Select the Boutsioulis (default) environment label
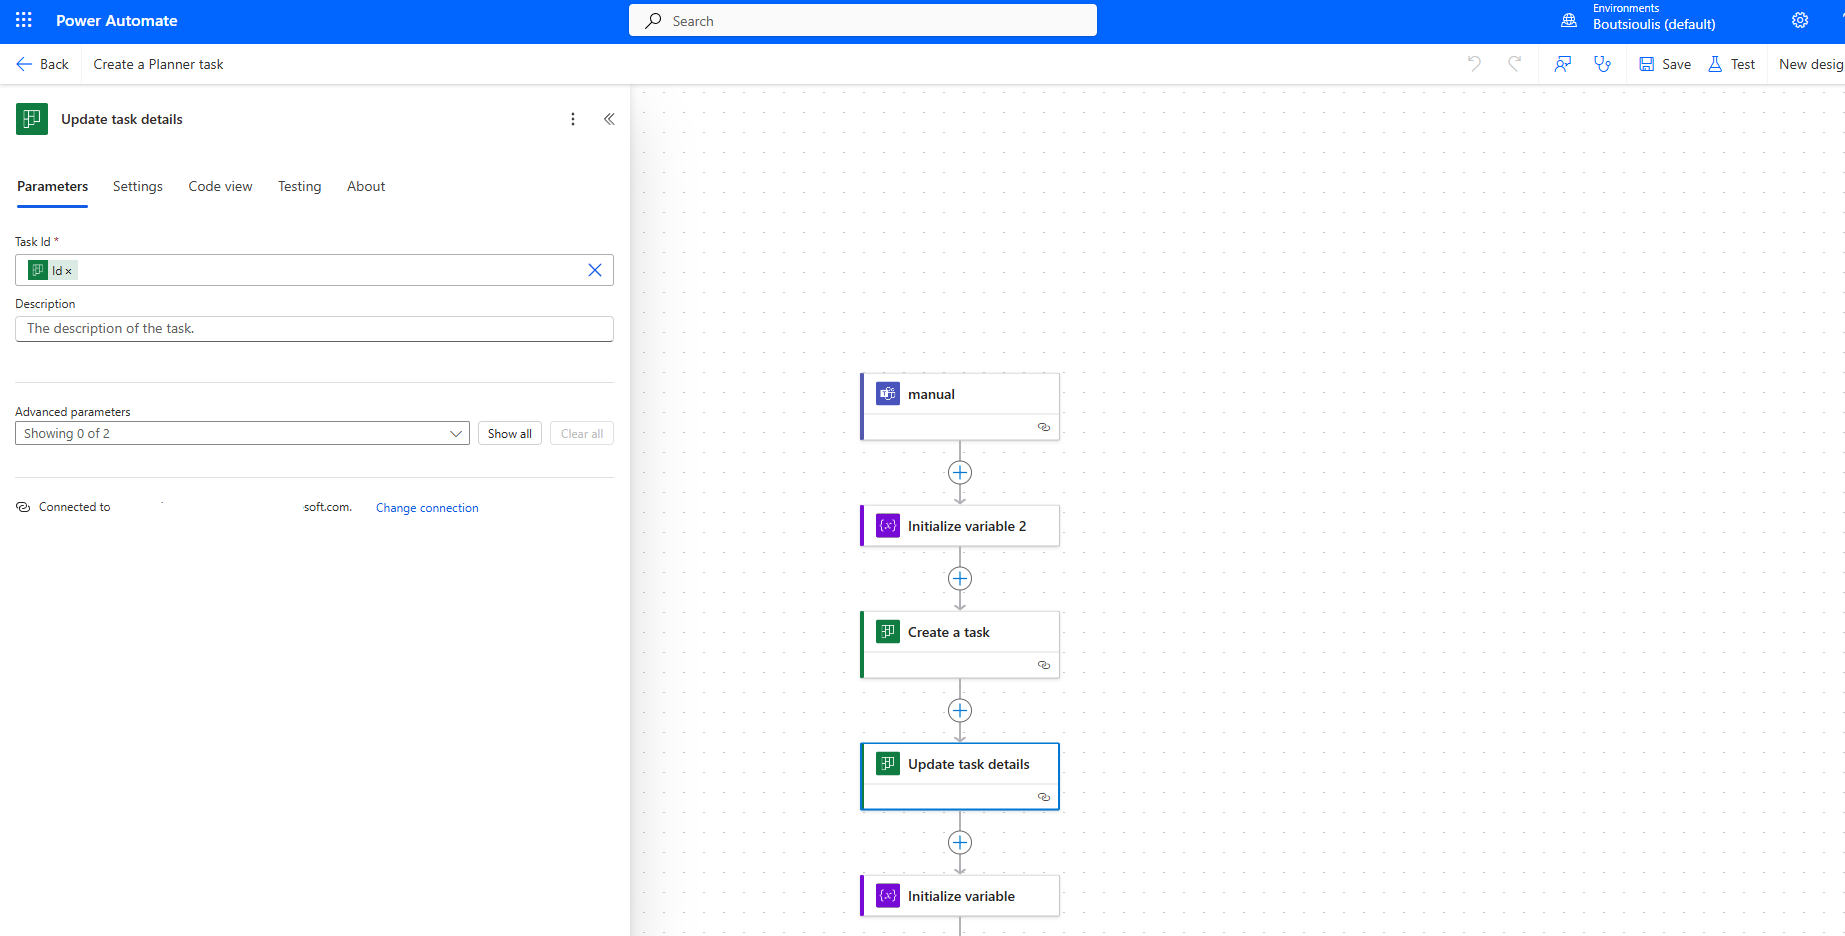This screenshot has height=936, width=1845. [1654, 25]
